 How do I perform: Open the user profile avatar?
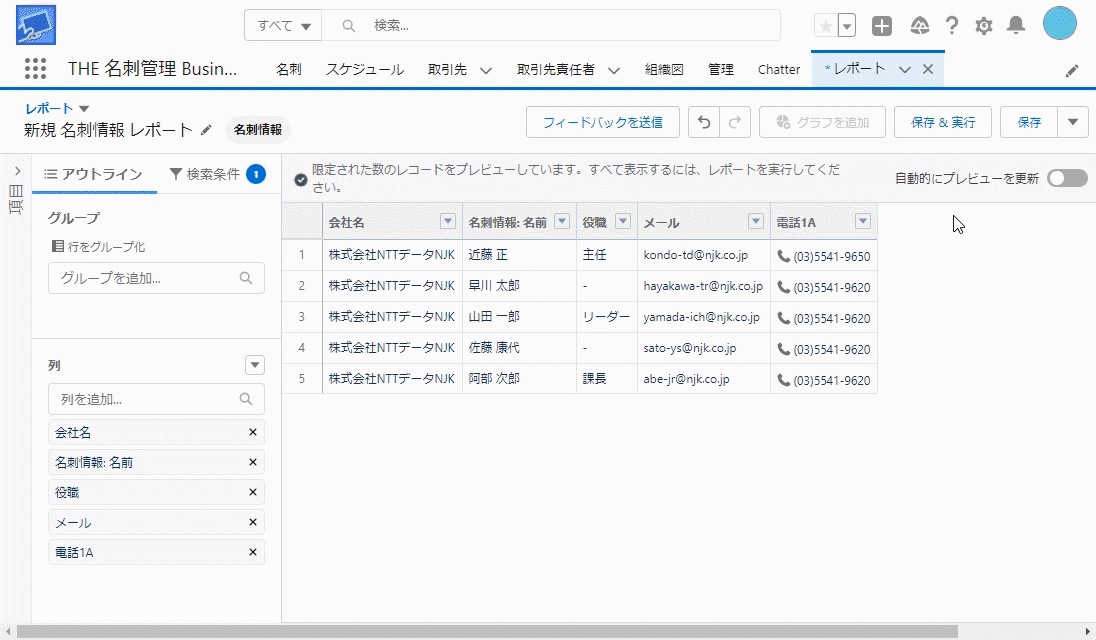[1060, 24]
